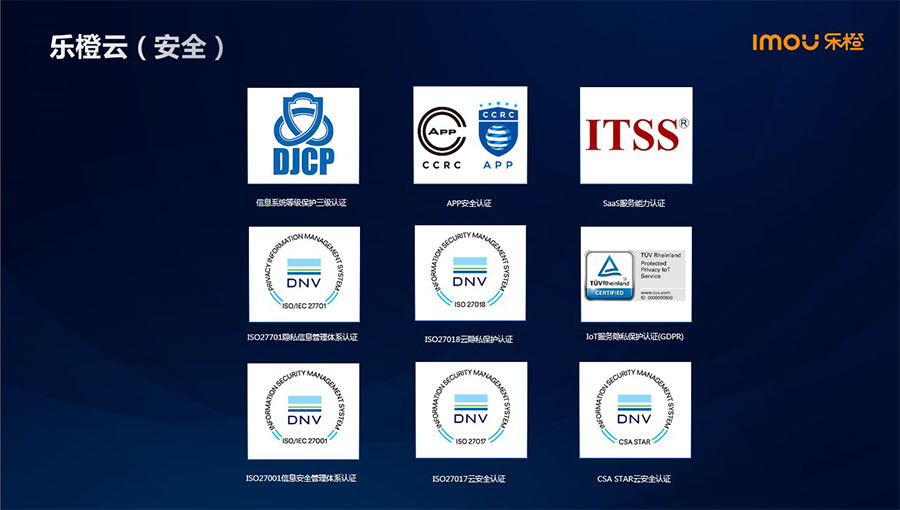Viewport: 900px width, 510px height.
Task: Select the DNV ISO 27018 badge
Action: [469, 273]
